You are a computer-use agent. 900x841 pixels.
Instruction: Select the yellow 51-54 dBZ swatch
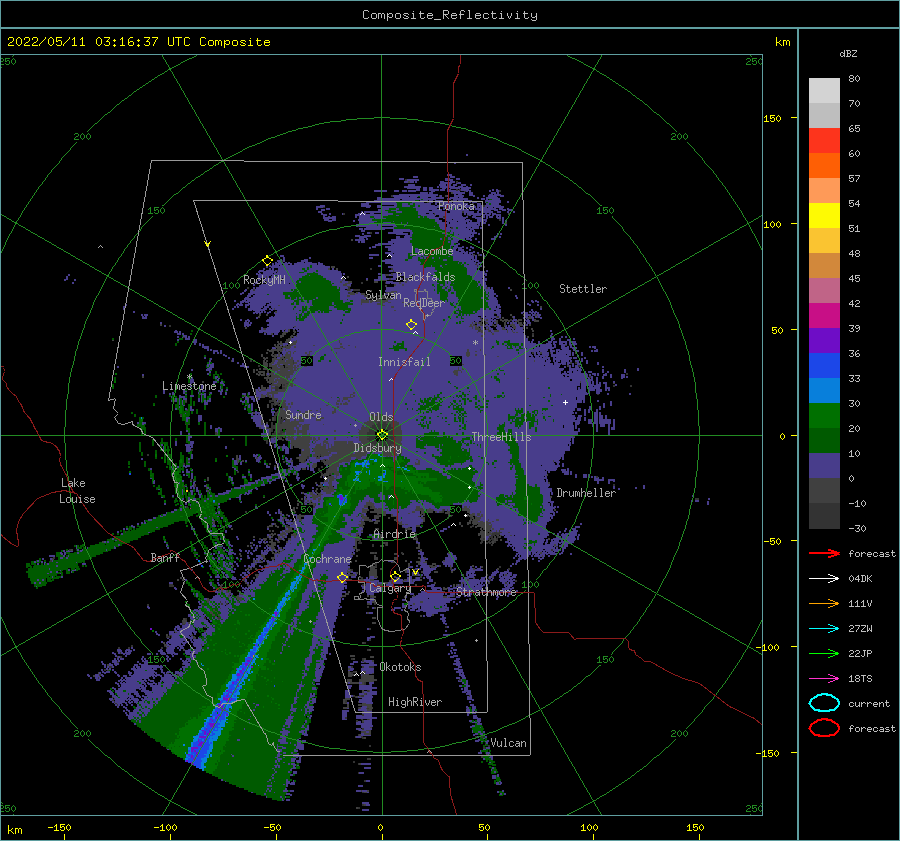click(824, 215)
